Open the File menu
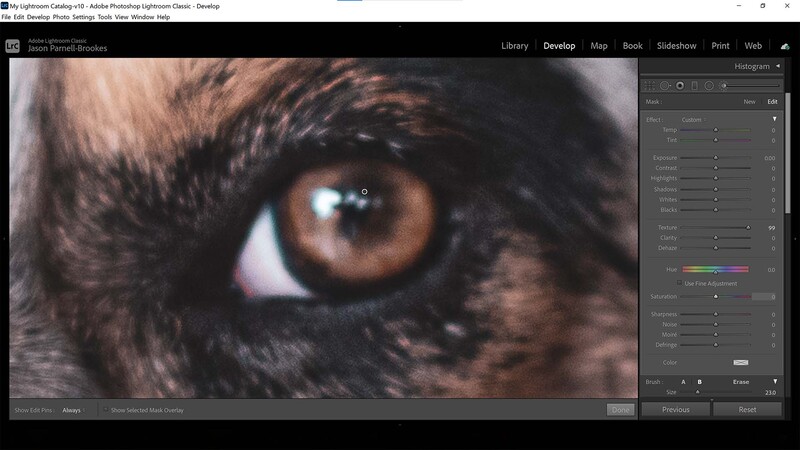The image size is (800, 450). pos(6,17)
